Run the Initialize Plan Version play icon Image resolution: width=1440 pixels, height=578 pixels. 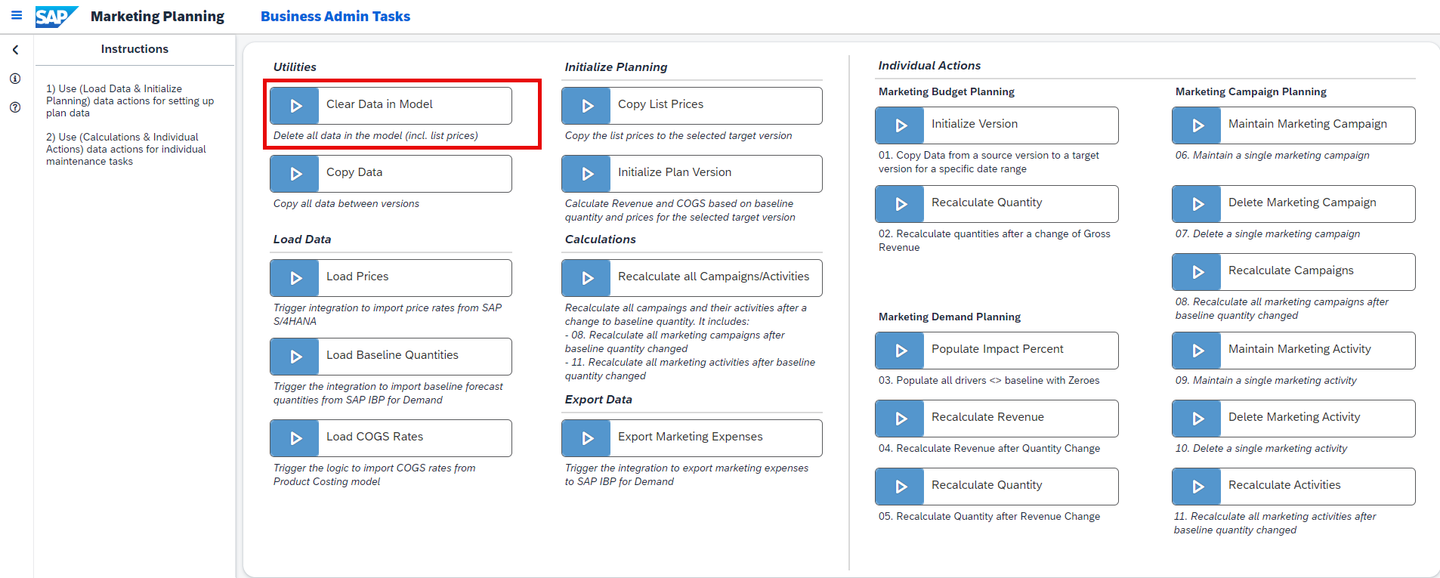(587, 173)
